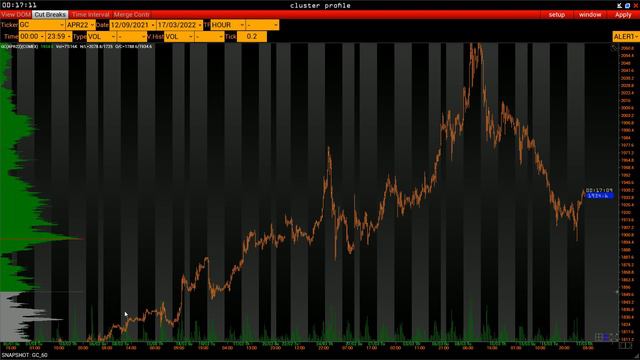This screenshot has width=640, height=360.
Task: Open the start date picker 12/09/2021
Action: click(x=133, y=25)
